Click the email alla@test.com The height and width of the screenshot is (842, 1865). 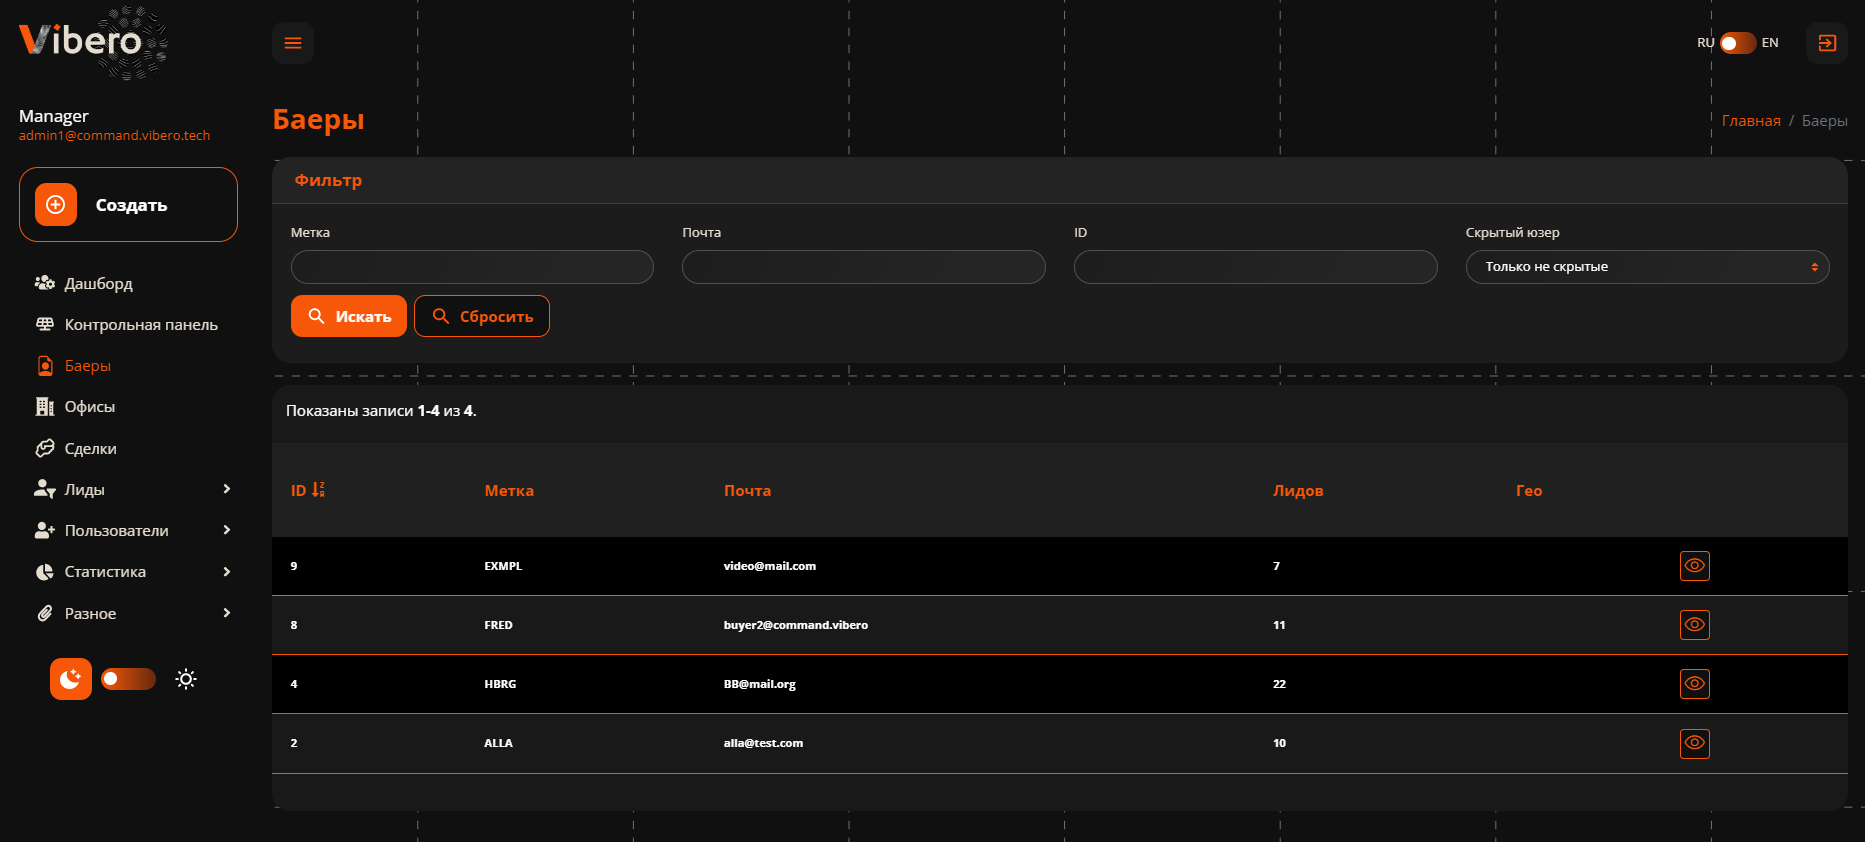pos(763,743)
